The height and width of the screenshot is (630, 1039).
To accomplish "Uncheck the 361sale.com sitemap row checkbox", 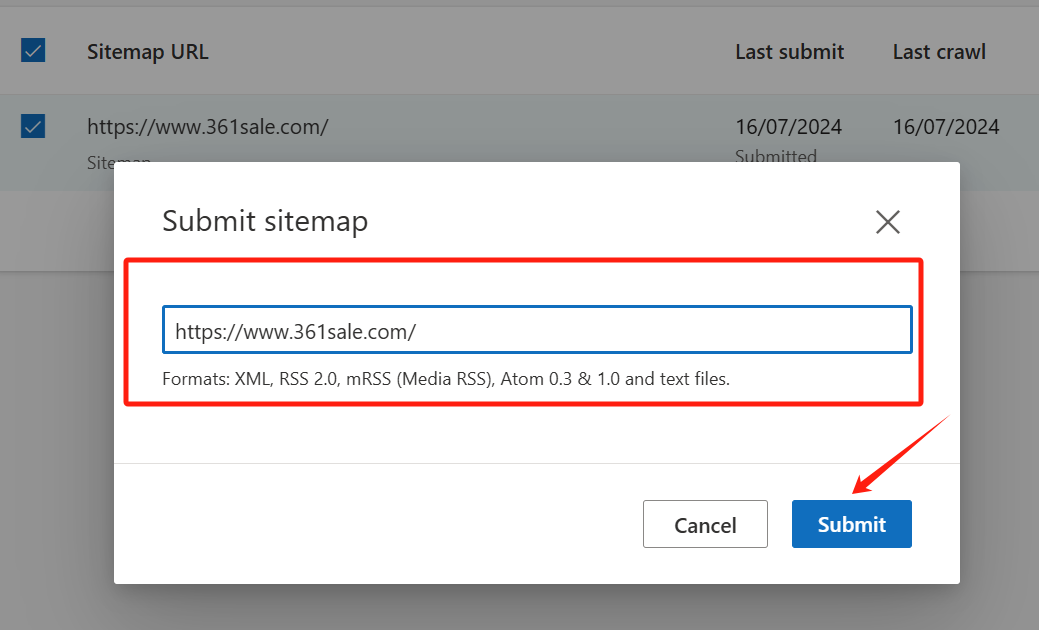I will click(33, 126).
